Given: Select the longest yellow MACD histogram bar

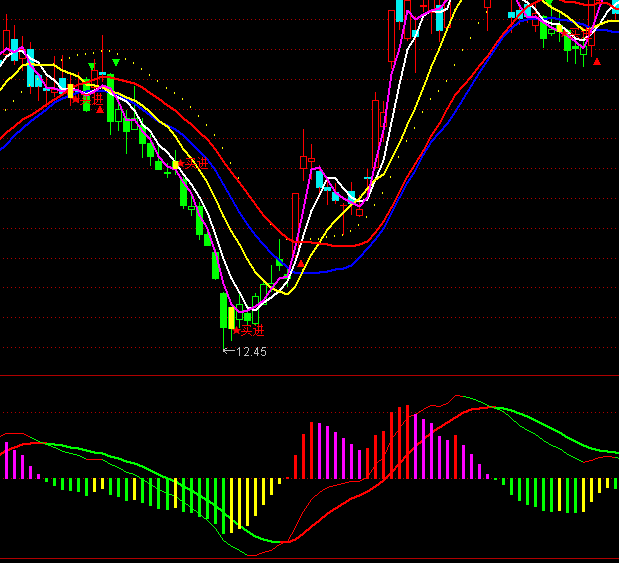Looking at the screenshot, I should [236, 504].
